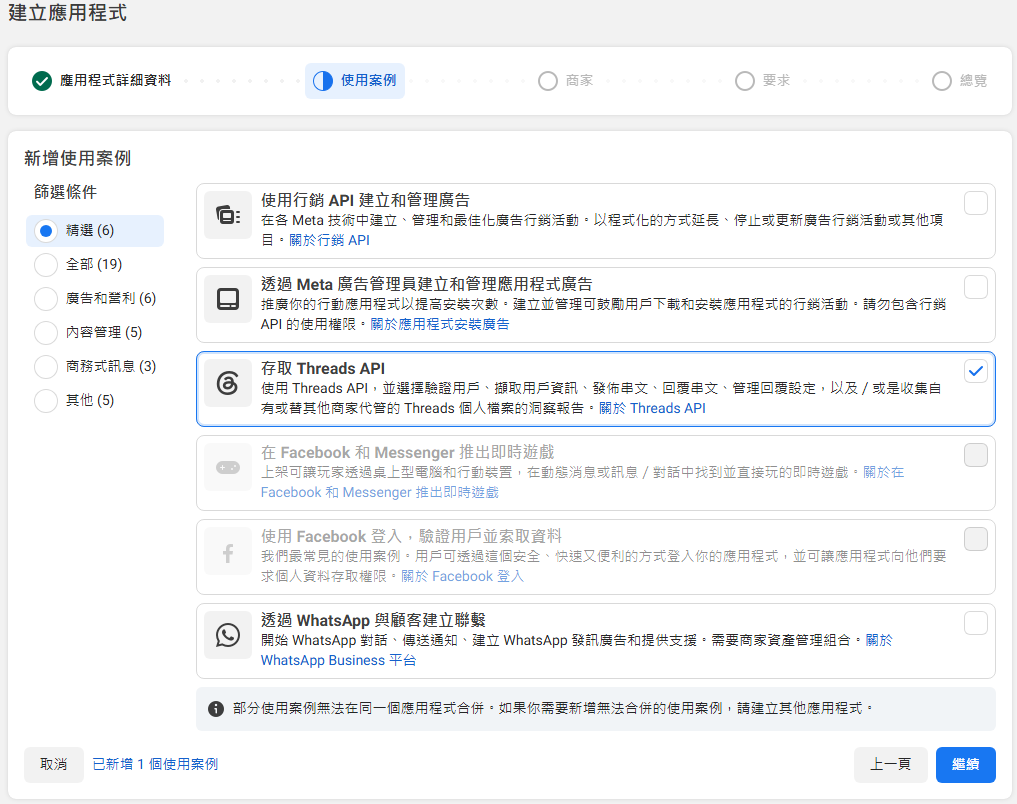Click the 上一頁 button

pyautogui.click(x=891, y=764)
